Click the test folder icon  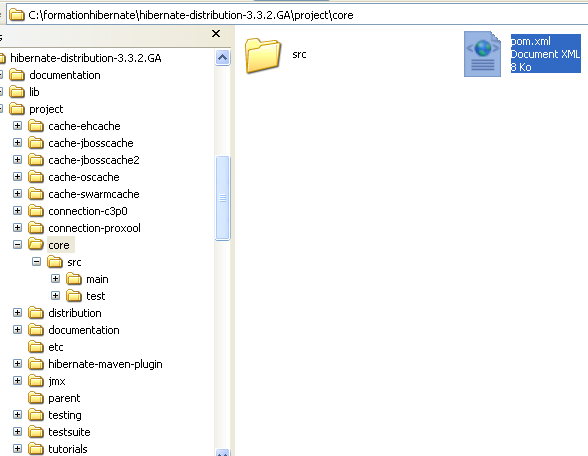pos(74,296)
